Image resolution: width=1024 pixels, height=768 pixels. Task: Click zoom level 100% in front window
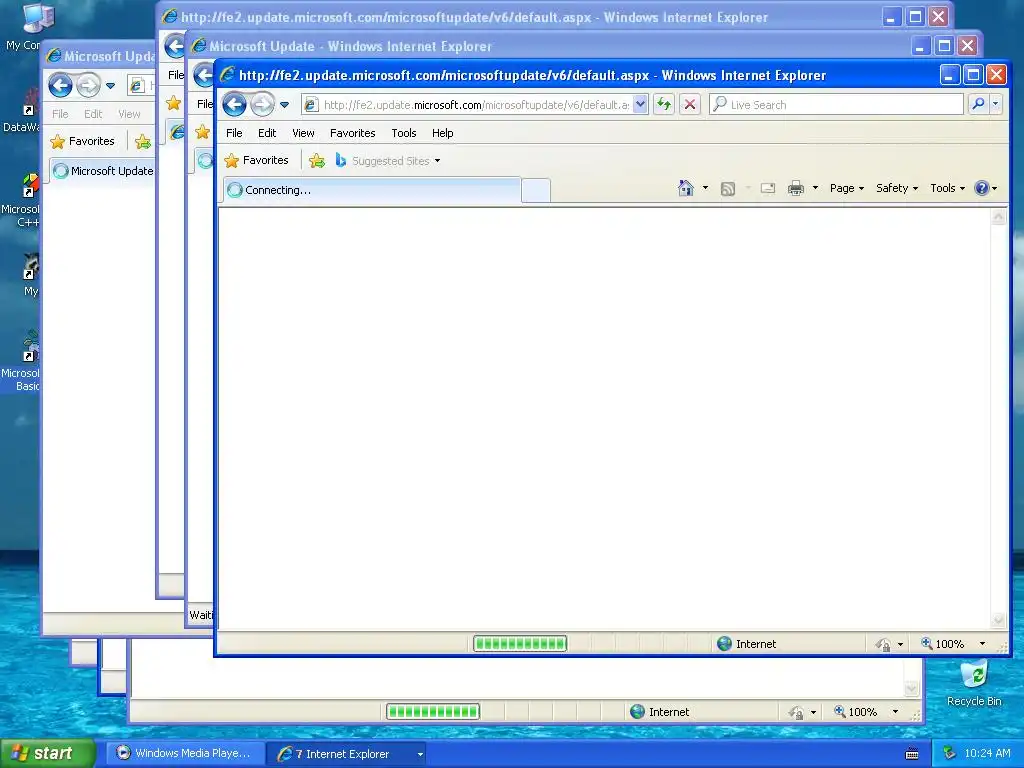point(943,644)
